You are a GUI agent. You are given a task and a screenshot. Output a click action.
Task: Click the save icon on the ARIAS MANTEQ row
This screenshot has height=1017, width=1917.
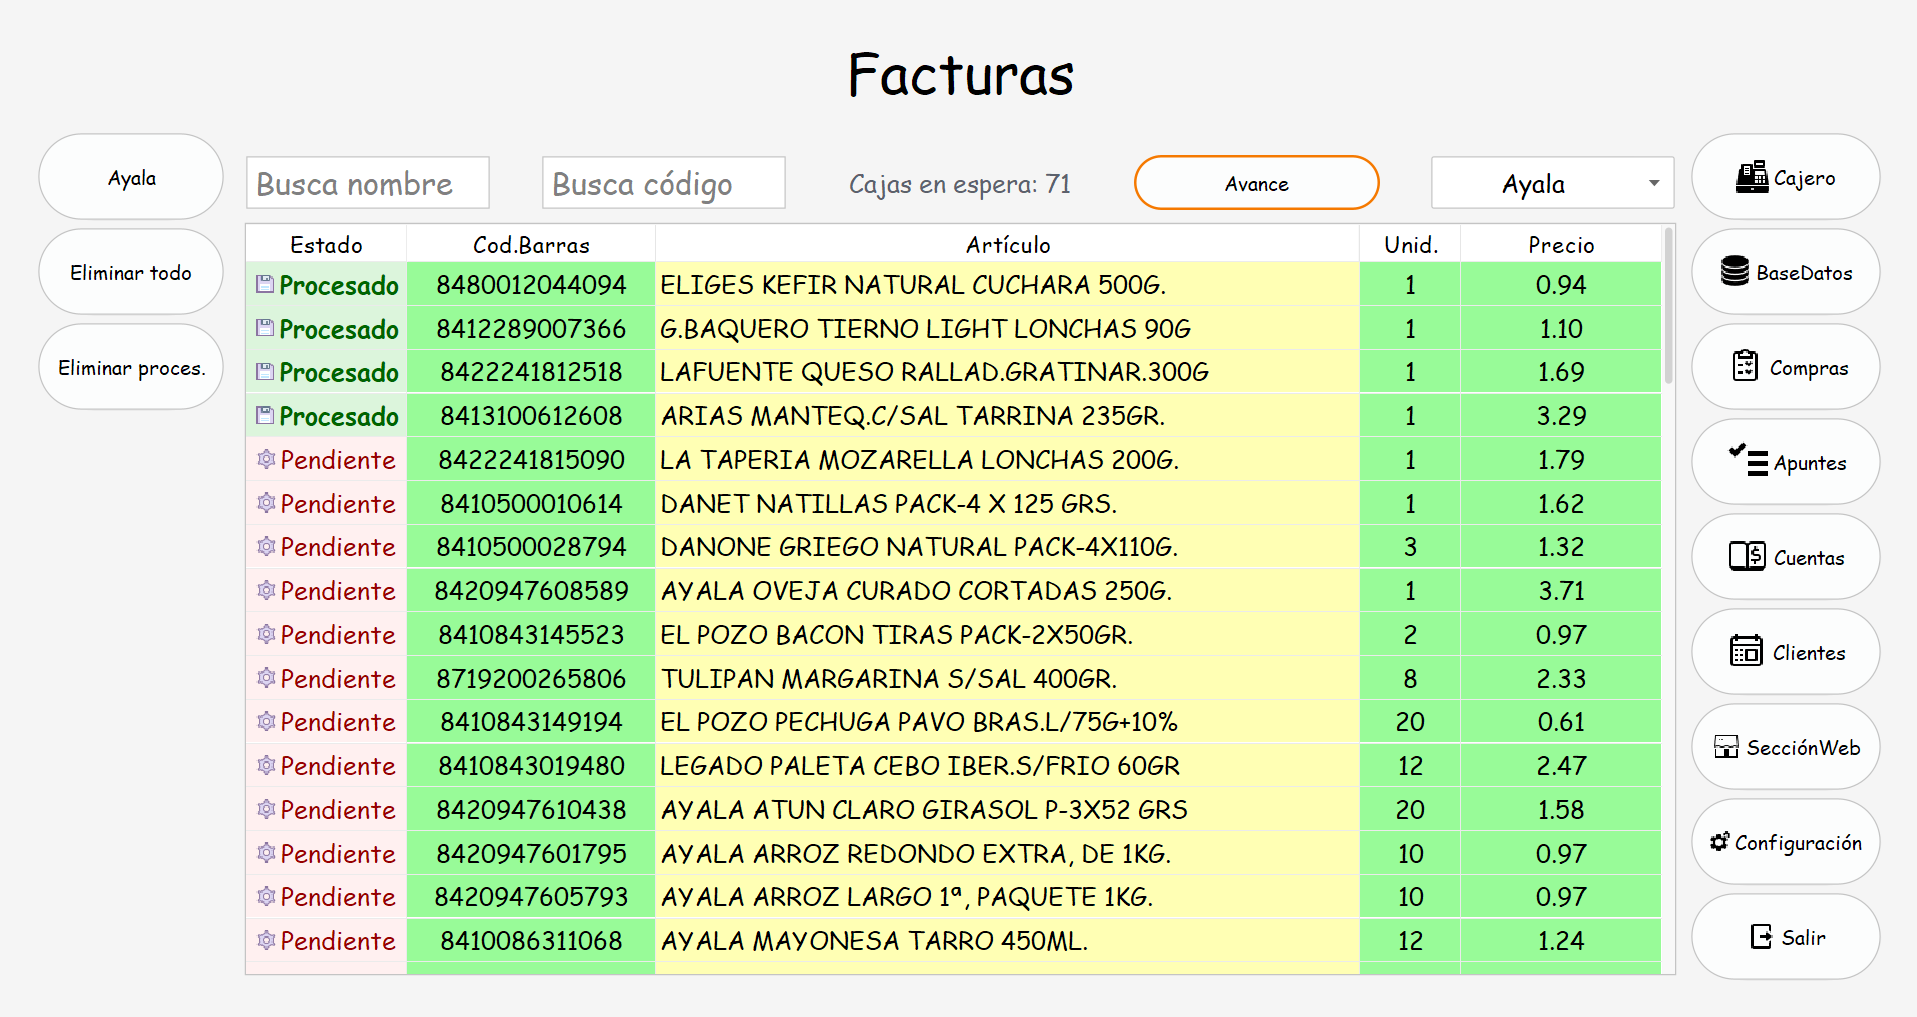pyautogui.click(x=265, y=415)
